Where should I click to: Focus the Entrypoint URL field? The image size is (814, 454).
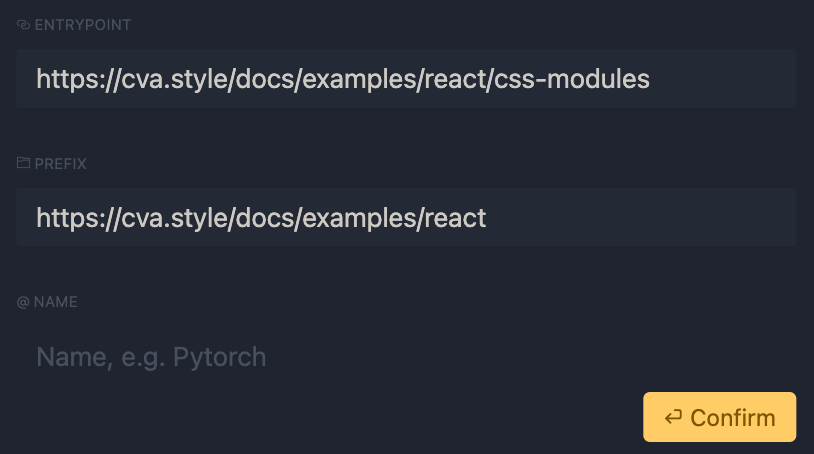406,78
